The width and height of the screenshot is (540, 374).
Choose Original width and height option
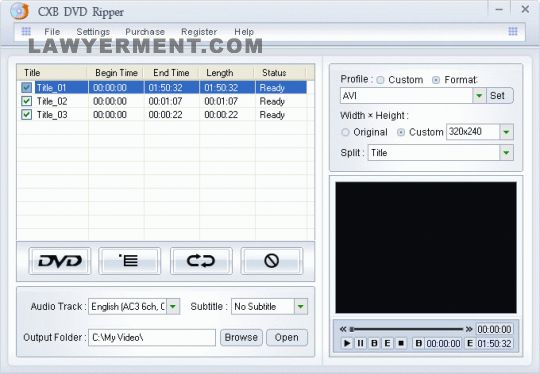345,132
